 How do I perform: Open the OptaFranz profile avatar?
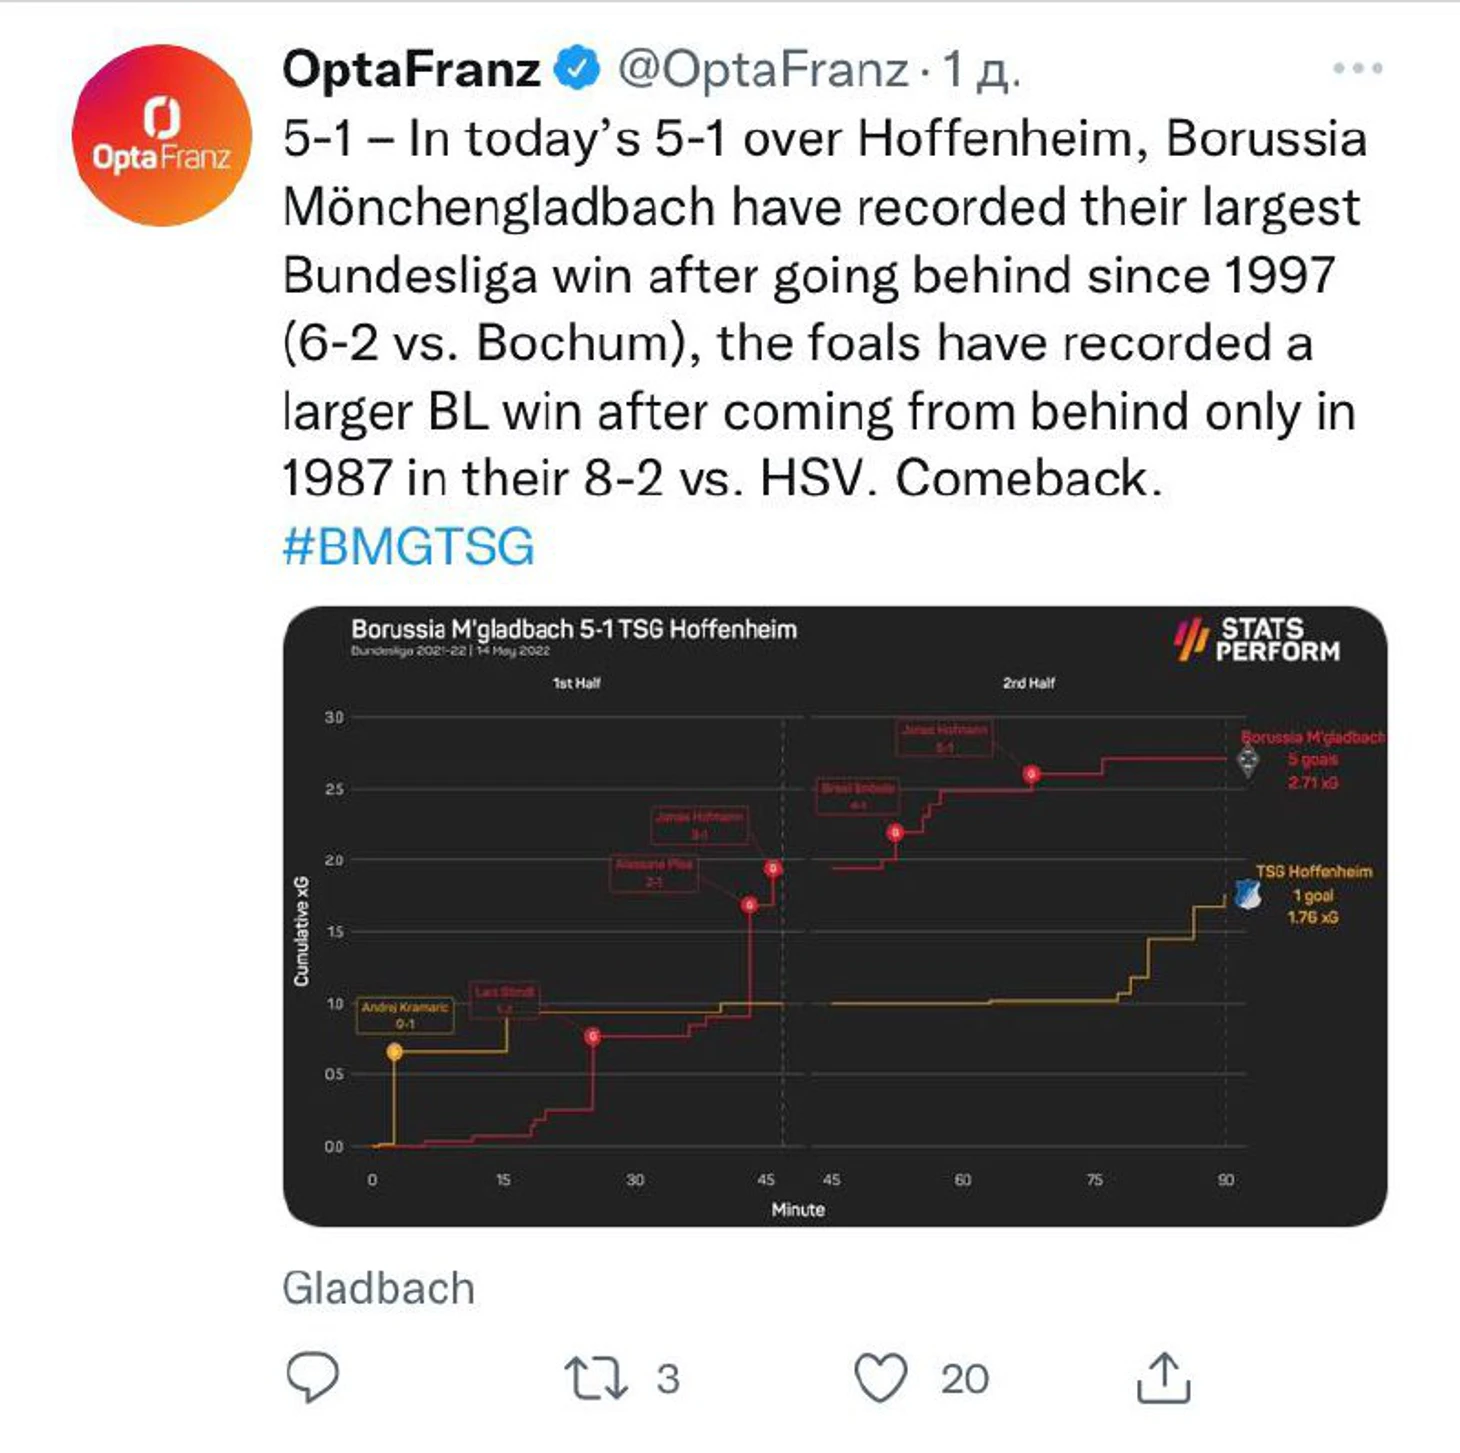click(x=162, y=135)
